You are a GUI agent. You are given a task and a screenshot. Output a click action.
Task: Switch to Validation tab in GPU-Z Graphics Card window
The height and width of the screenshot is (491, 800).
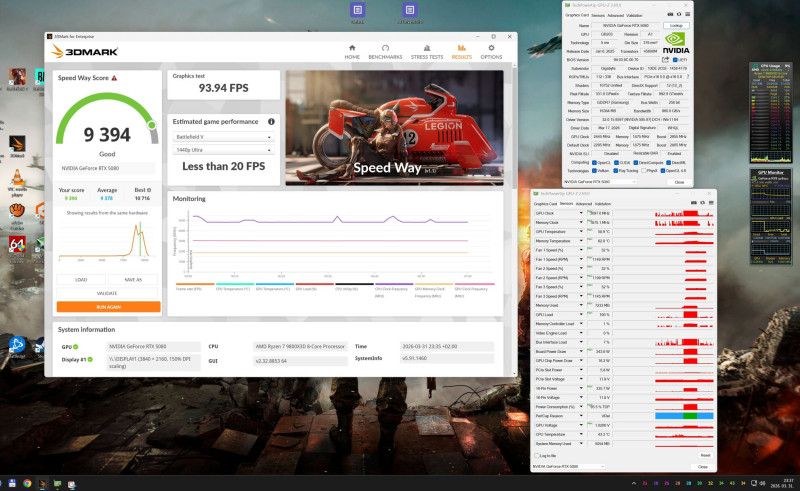coord(634,15)
